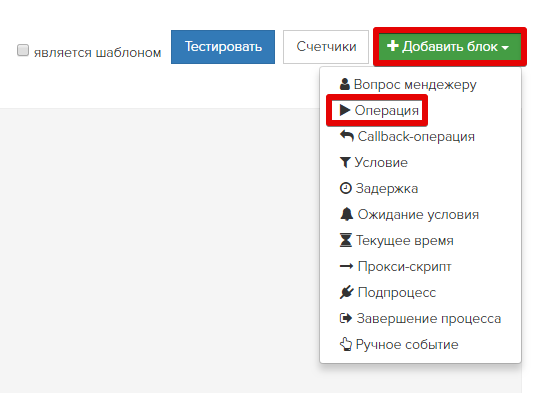Screen dimensions: 542x393
Task: Click the plug icon for Подпроцесс
Action: [x=347, y=292]
